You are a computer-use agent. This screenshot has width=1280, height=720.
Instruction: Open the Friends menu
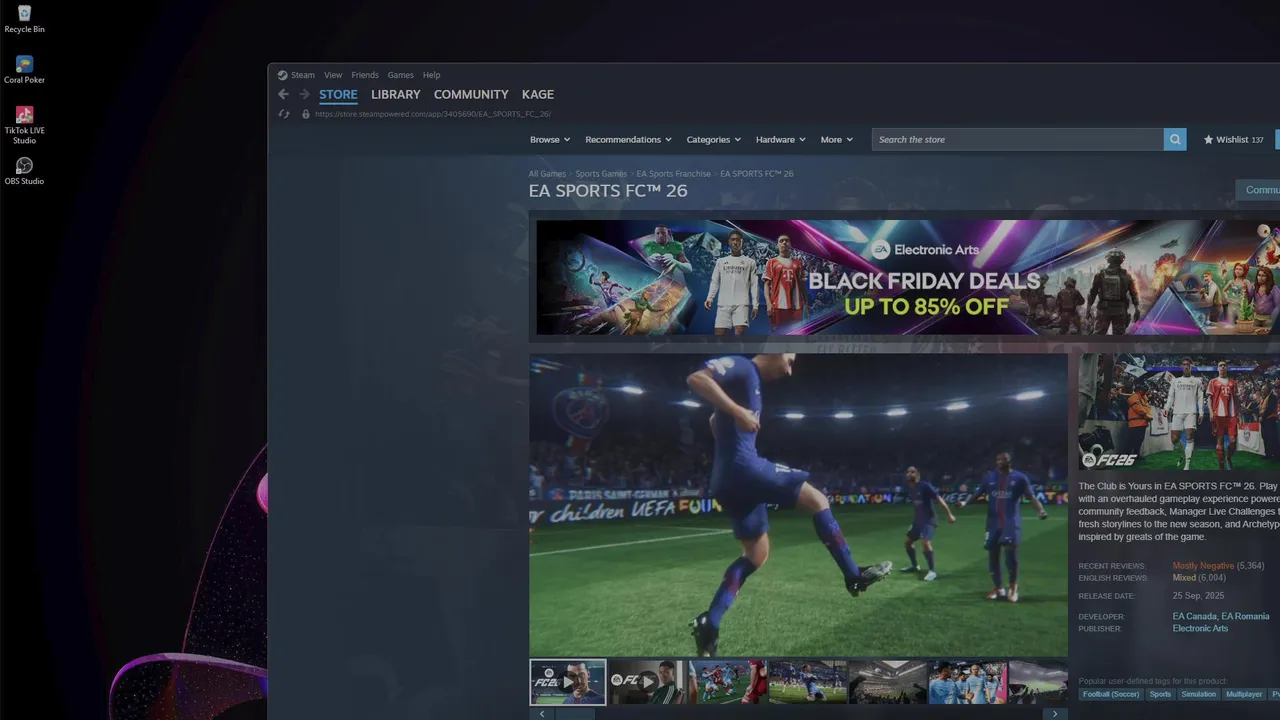[365, 75]
